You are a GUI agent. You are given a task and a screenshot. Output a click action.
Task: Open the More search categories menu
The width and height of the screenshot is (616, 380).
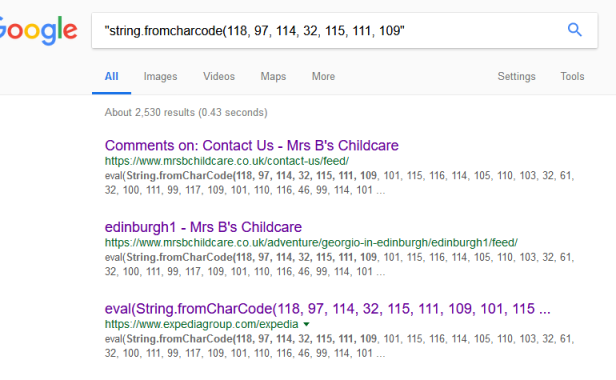(x=323, y=77)
